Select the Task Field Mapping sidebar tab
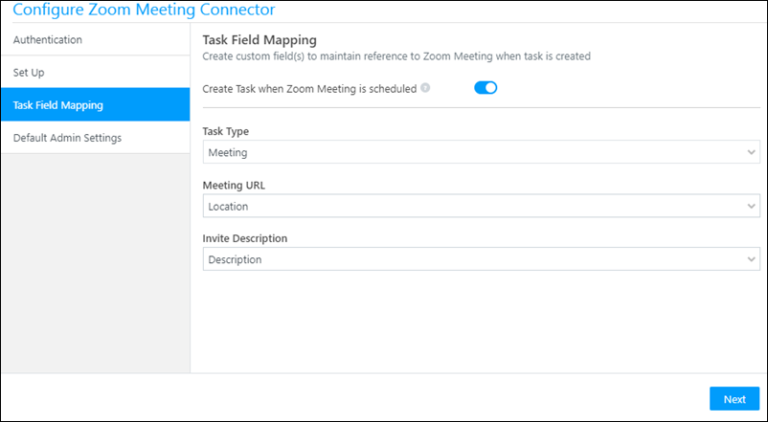Viewport: 768px width, 422px height. (58, 105)
